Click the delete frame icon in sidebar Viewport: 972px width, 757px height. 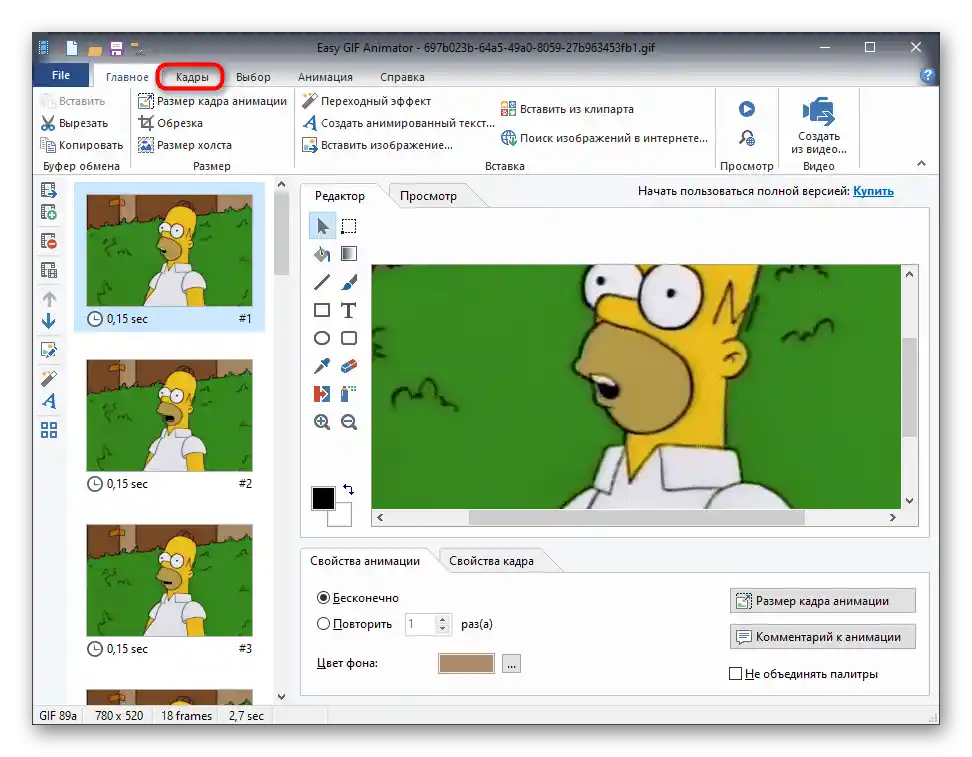click(x=48, y=241)
